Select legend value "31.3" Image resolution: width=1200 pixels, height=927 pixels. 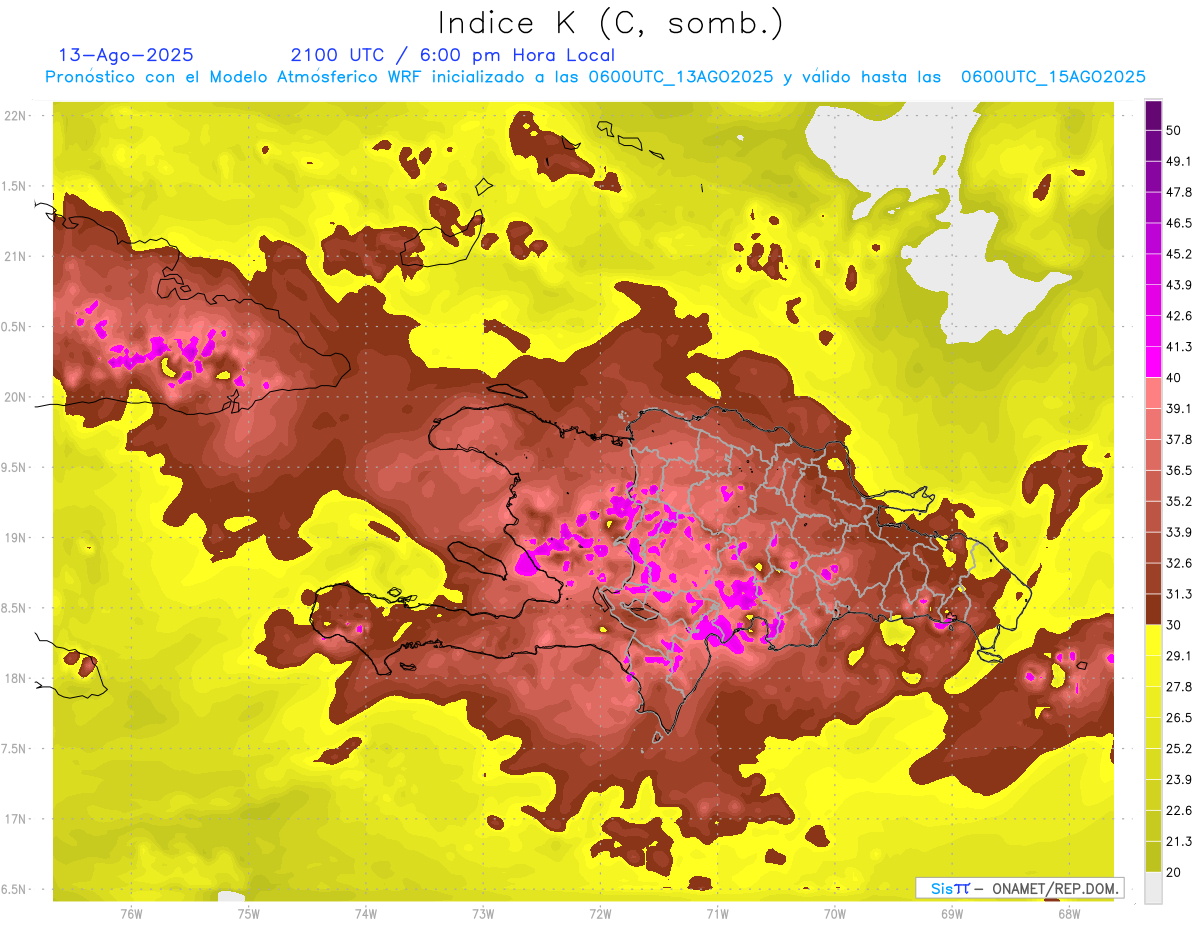coord(1179,594)
